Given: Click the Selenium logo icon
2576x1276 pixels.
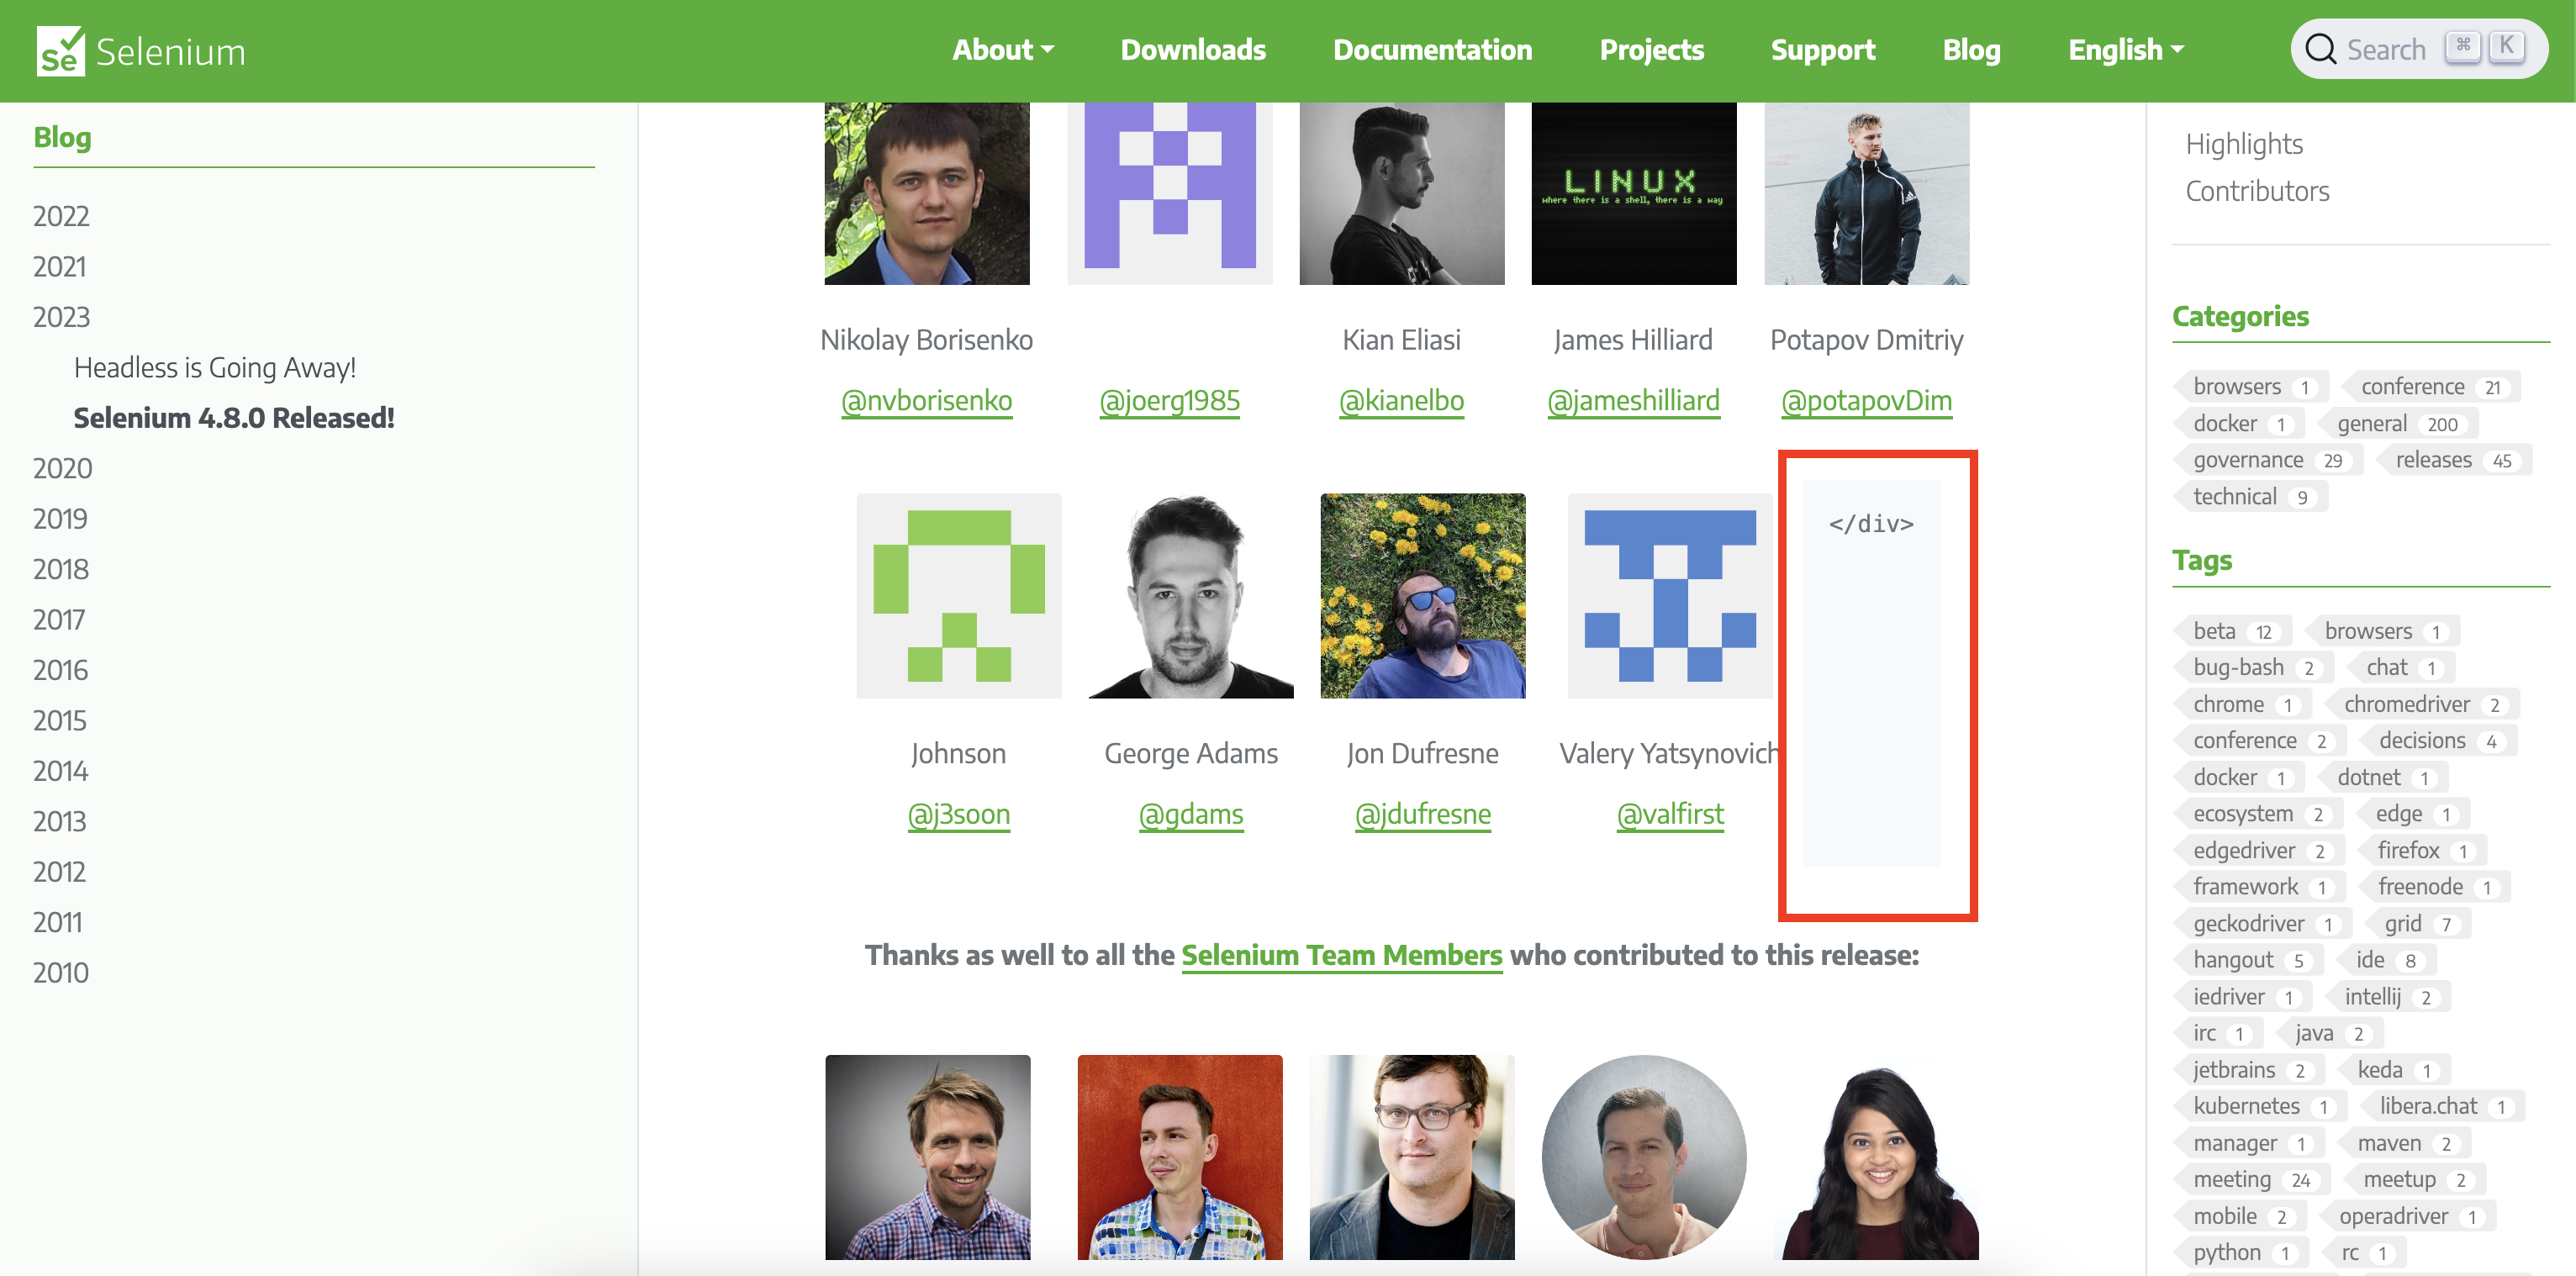Looking at the screenshot, I should [60, 51].
